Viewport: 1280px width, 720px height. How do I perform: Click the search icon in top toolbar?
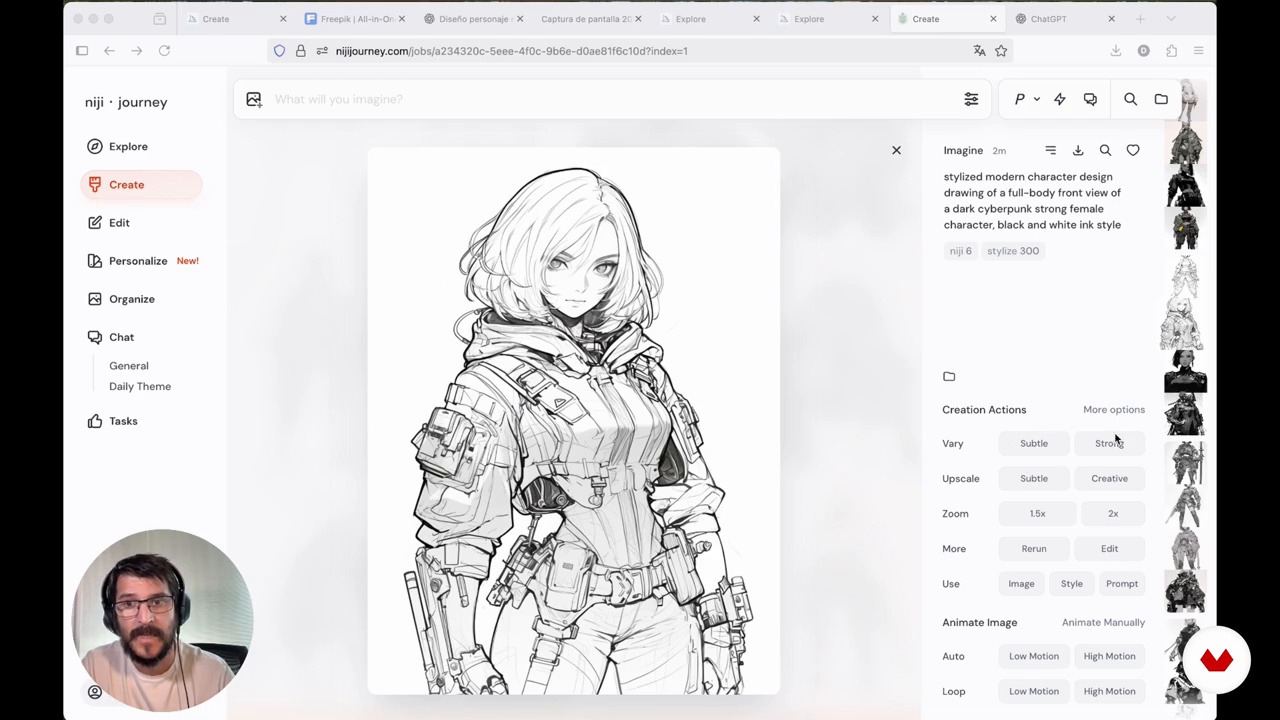point(1130,99)
